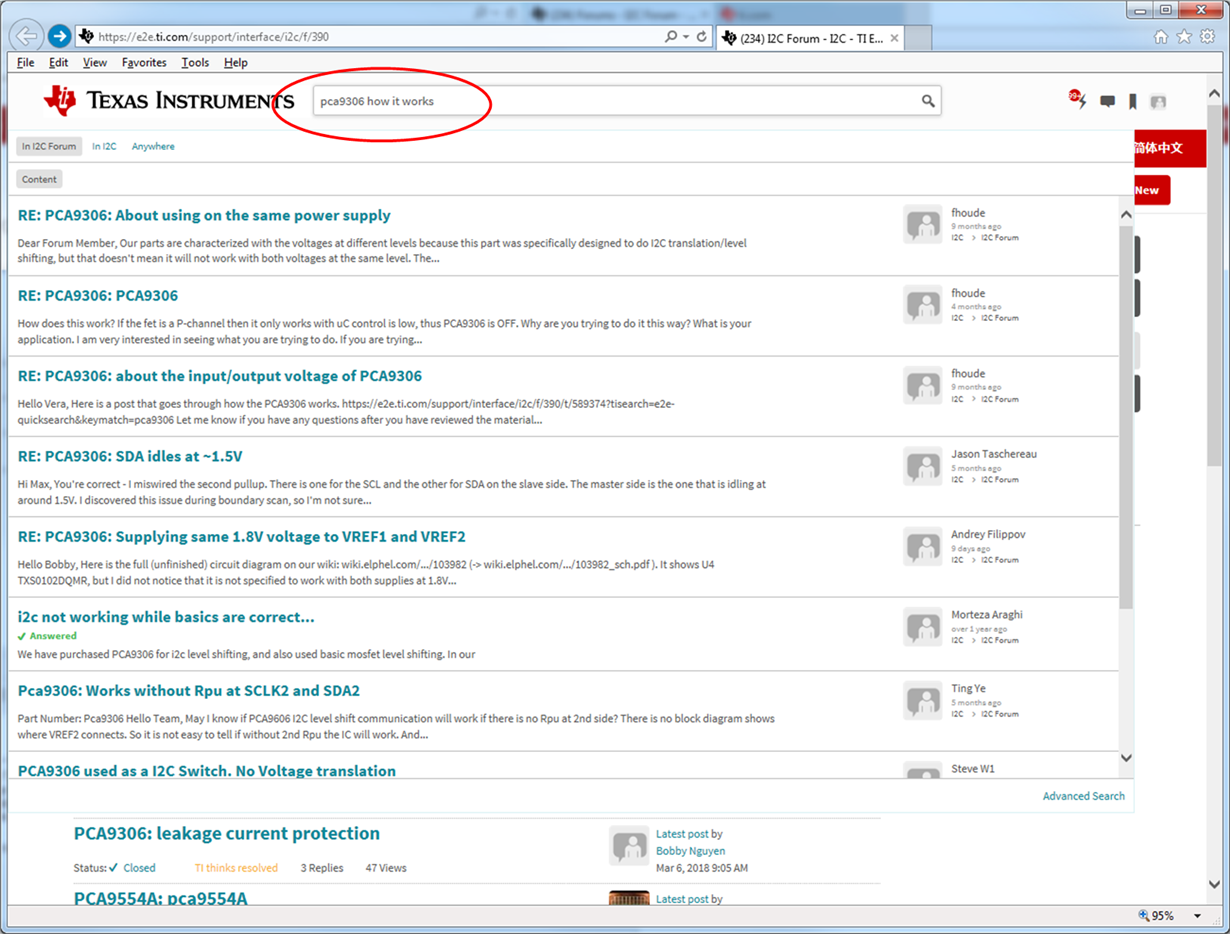Image resolution: width=1230 pixels, height=934 pixels.
Task: Open the Help menu
Action: pyautogui.click(x=236, y=62)
